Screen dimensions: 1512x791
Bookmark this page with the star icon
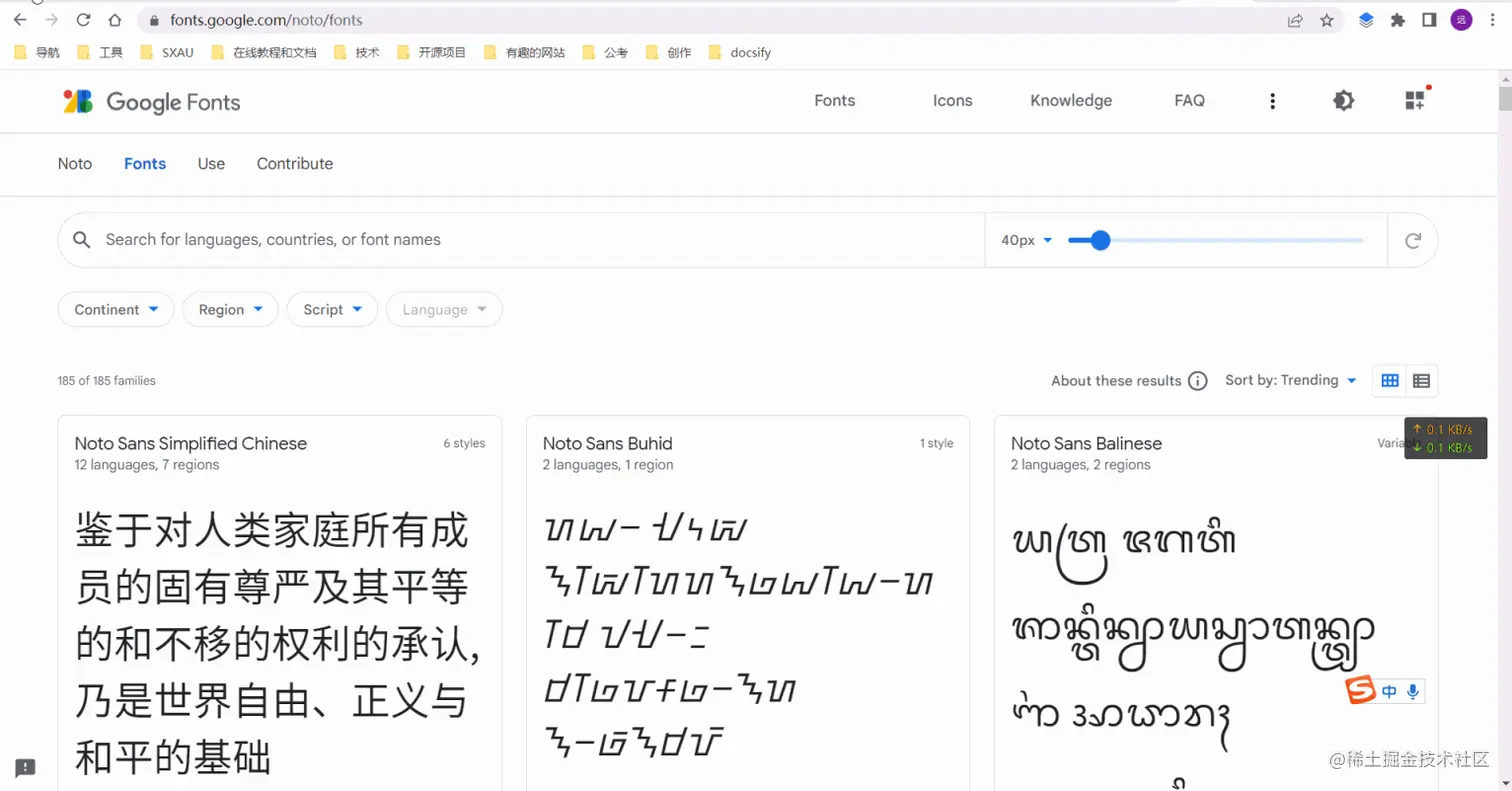[1327, 20]
